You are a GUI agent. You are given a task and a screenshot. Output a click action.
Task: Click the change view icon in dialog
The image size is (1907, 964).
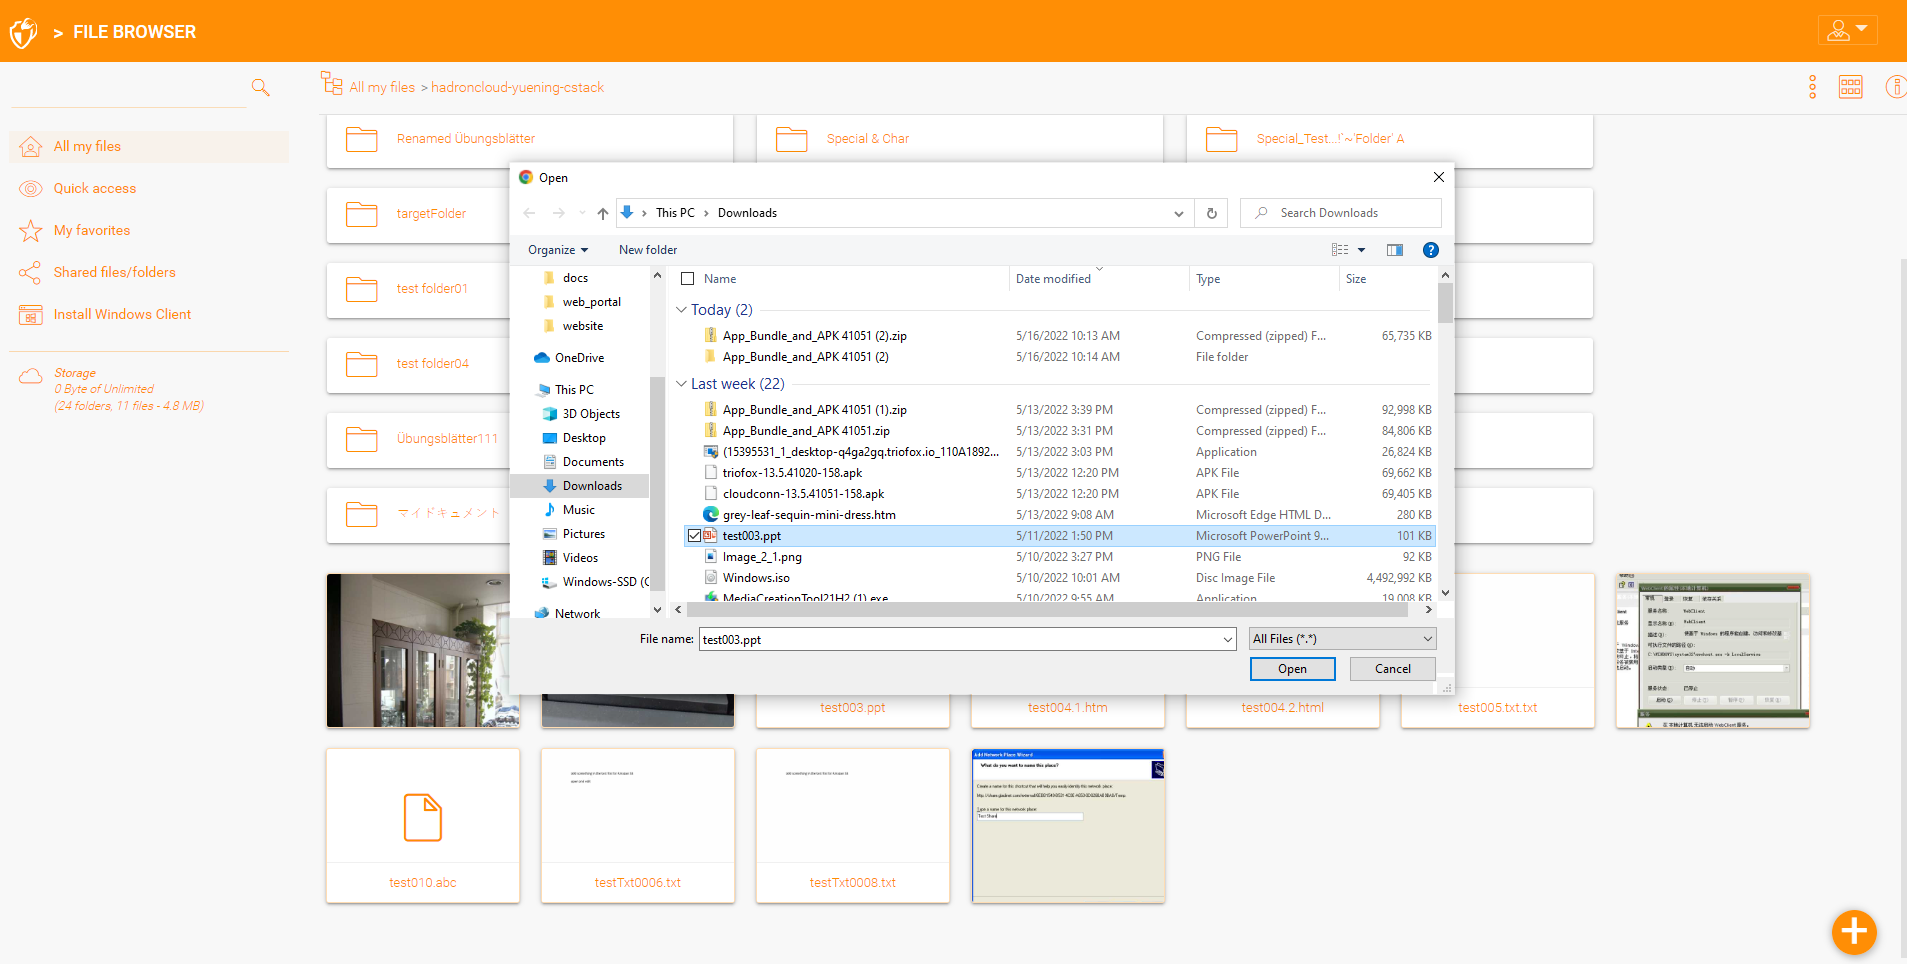click(1340, 250)
